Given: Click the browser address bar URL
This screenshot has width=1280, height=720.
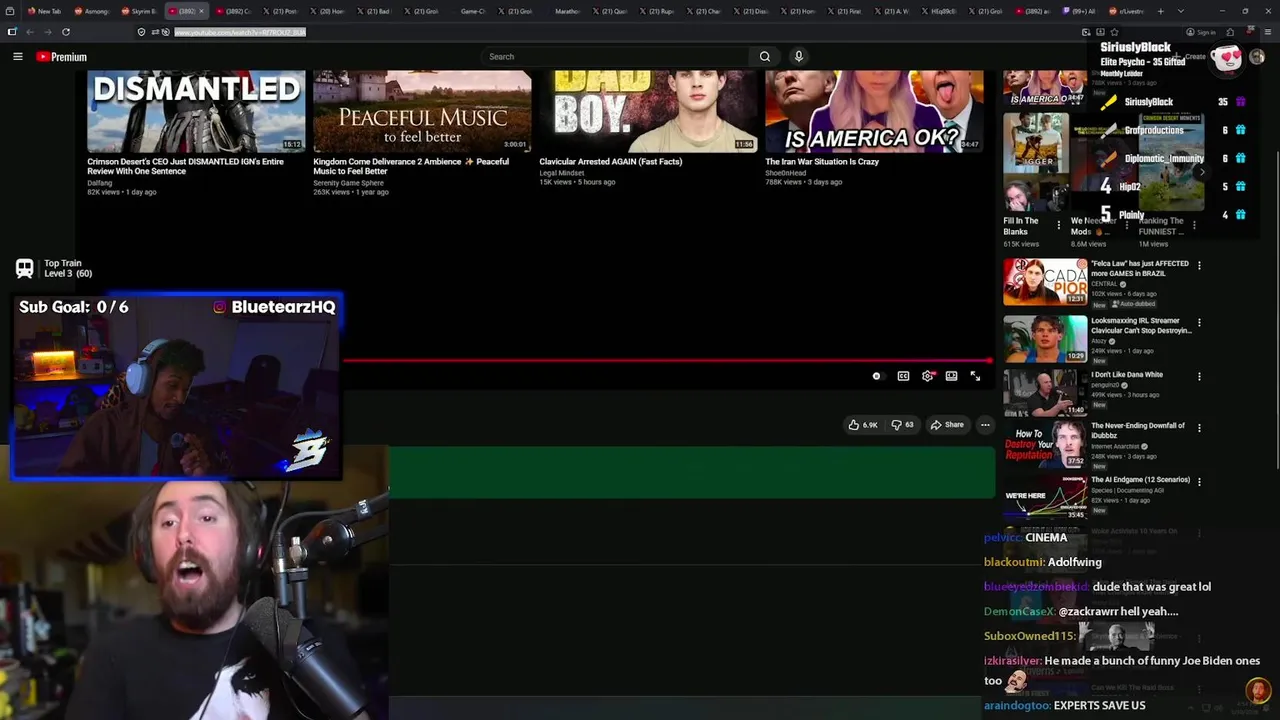Looking at the screenshot, I should coord(240,32).
